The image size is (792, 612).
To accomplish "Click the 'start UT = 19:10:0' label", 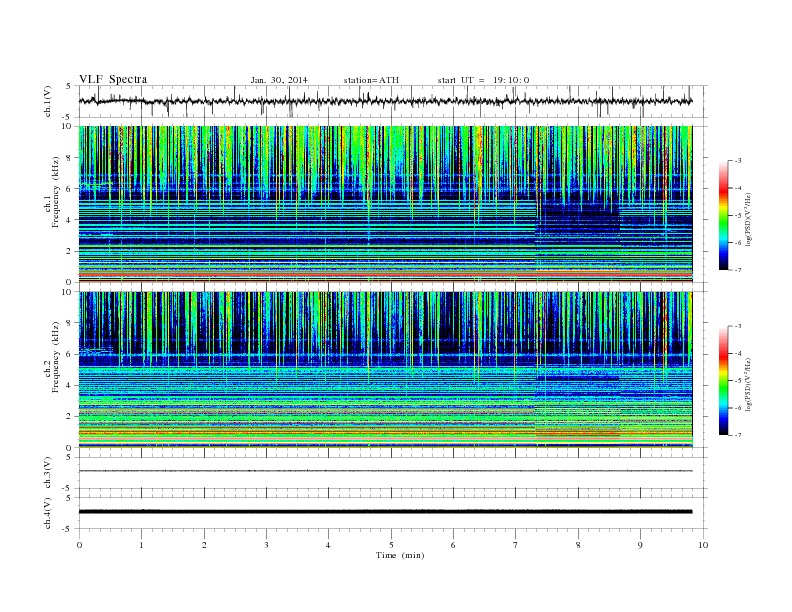I will 483,80.
